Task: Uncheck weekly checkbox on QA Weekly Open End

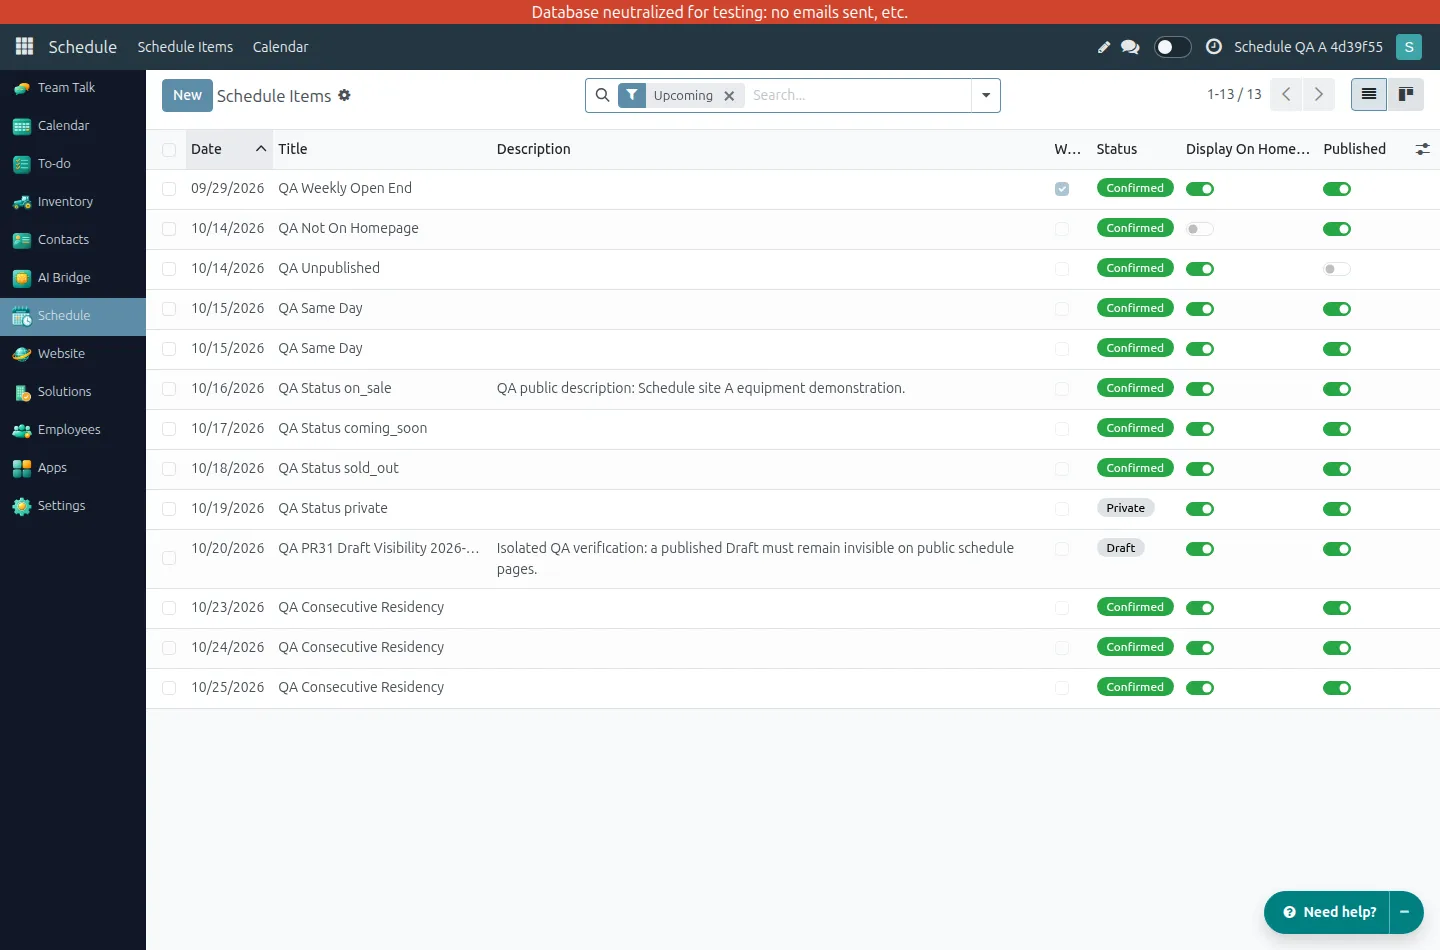Action: (x=1062, y=189)
